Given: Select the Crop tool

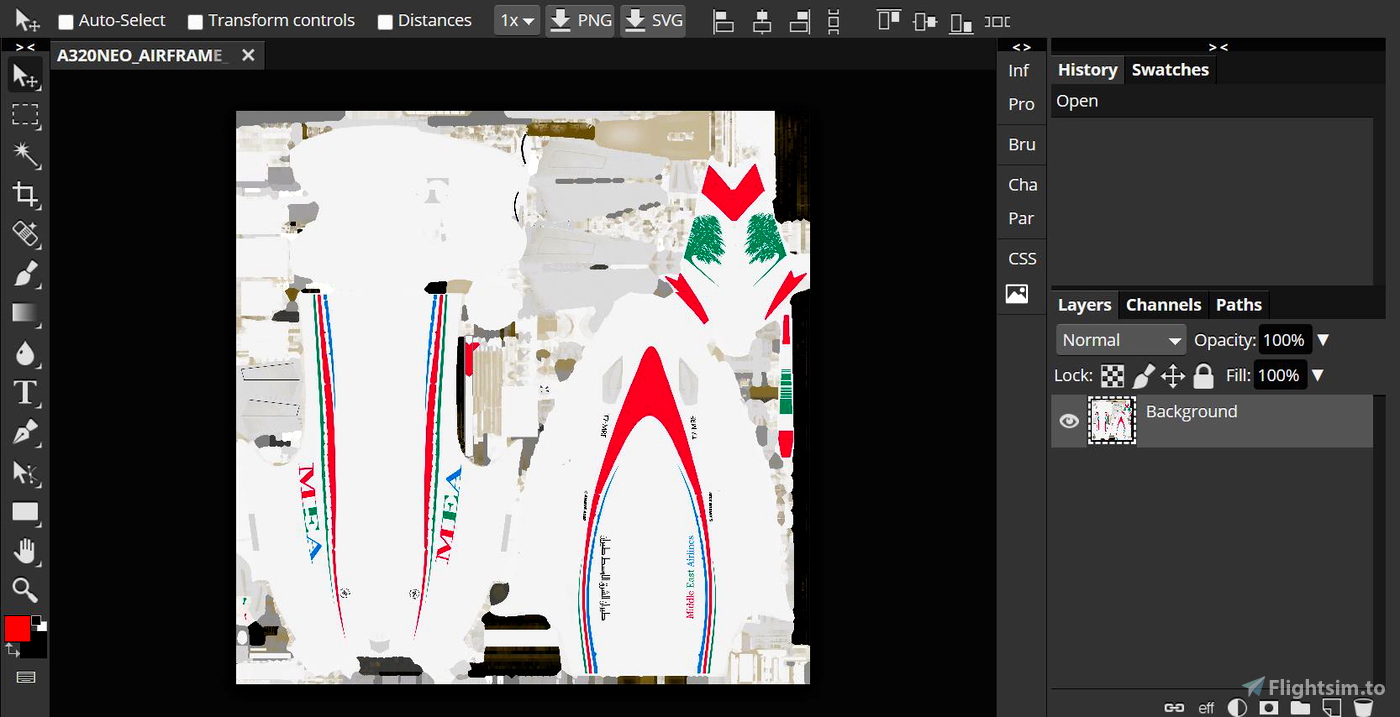Looking at the screenshot, I should pyautogui.click(x=26, y=194).
